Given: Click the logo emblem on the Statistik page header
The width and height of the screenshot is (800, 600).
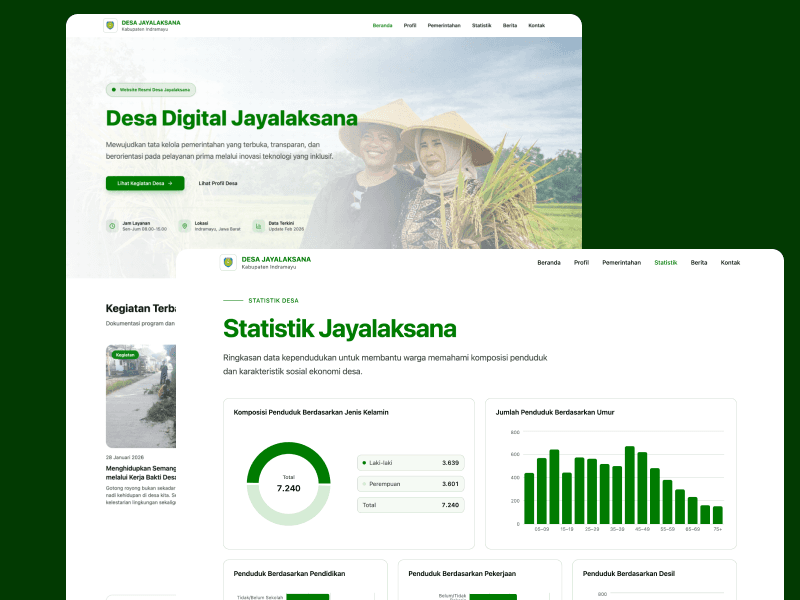Looking at the screenshot, I should tap(226, 262).
